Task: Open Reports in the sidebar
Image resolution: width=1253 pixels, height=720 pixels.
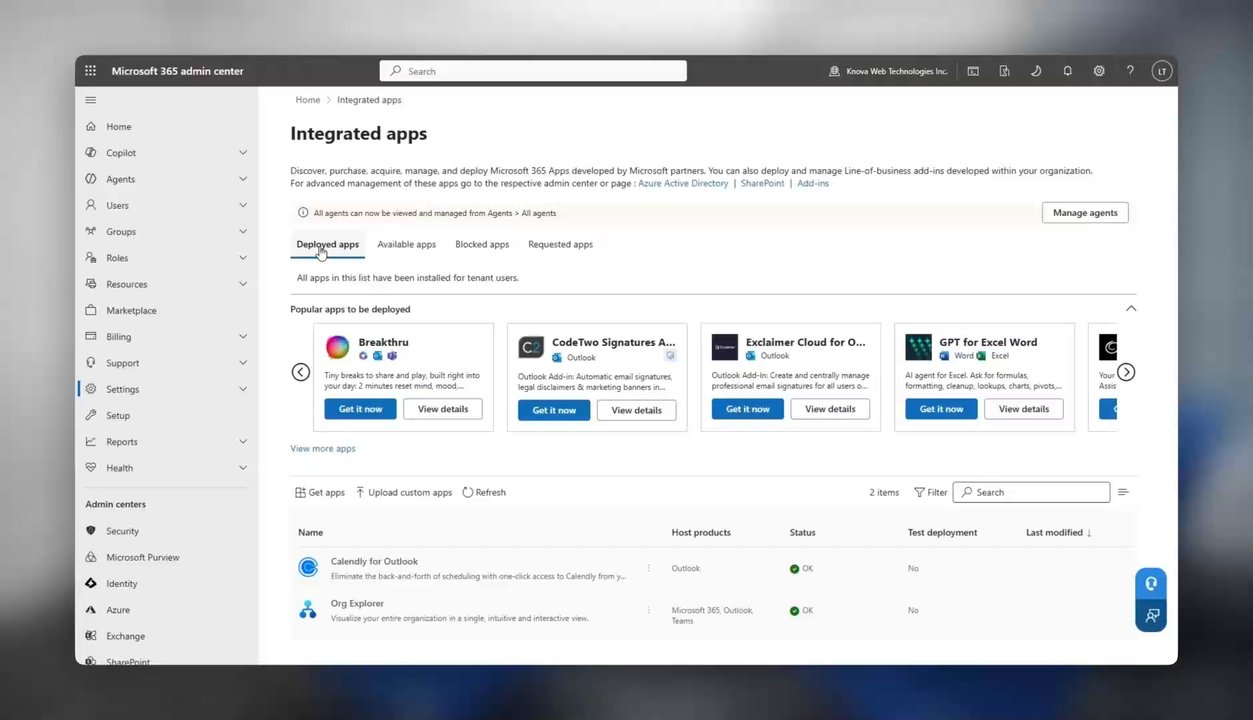Action: pos(122,442)
